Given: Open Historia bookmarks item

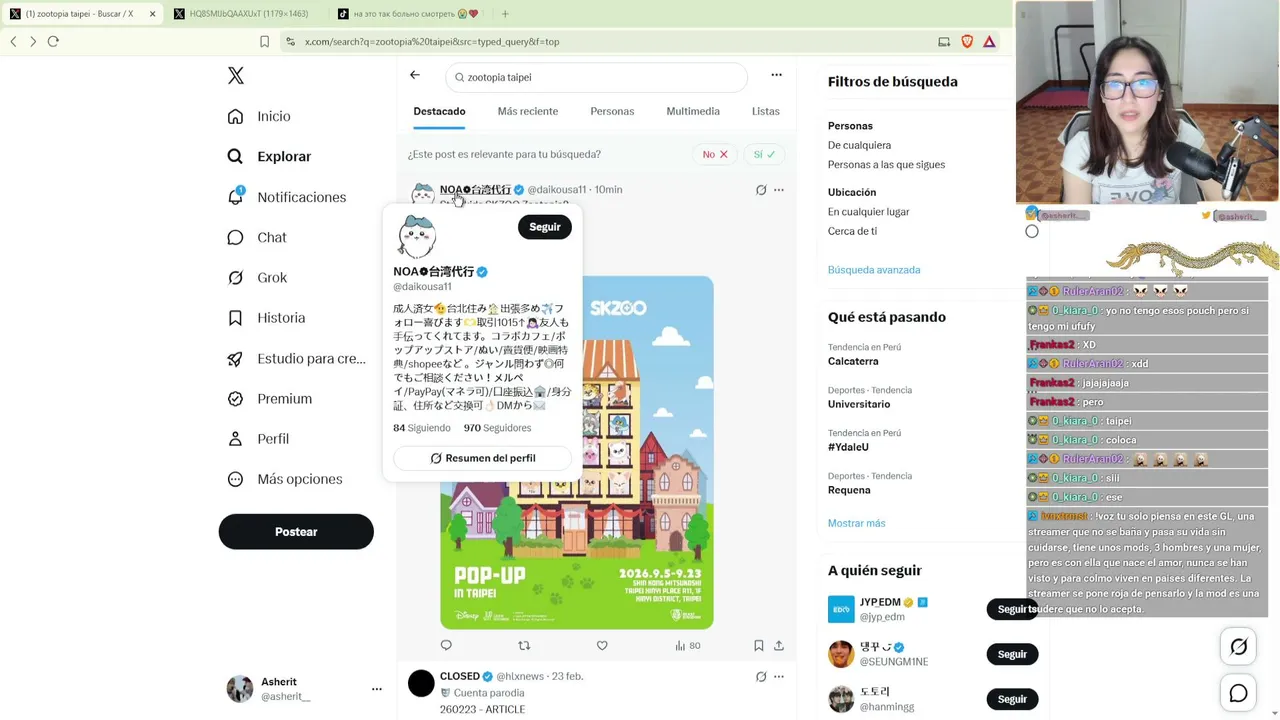Looking at the screenshot, I should pyautogui.click(x=266, y=318).
